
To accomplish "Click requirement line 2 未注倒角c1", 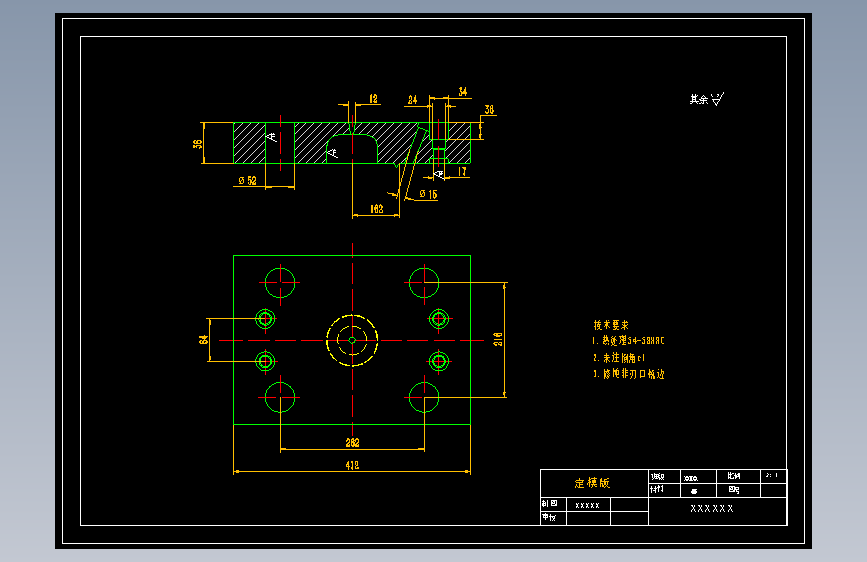I will 619,357.
